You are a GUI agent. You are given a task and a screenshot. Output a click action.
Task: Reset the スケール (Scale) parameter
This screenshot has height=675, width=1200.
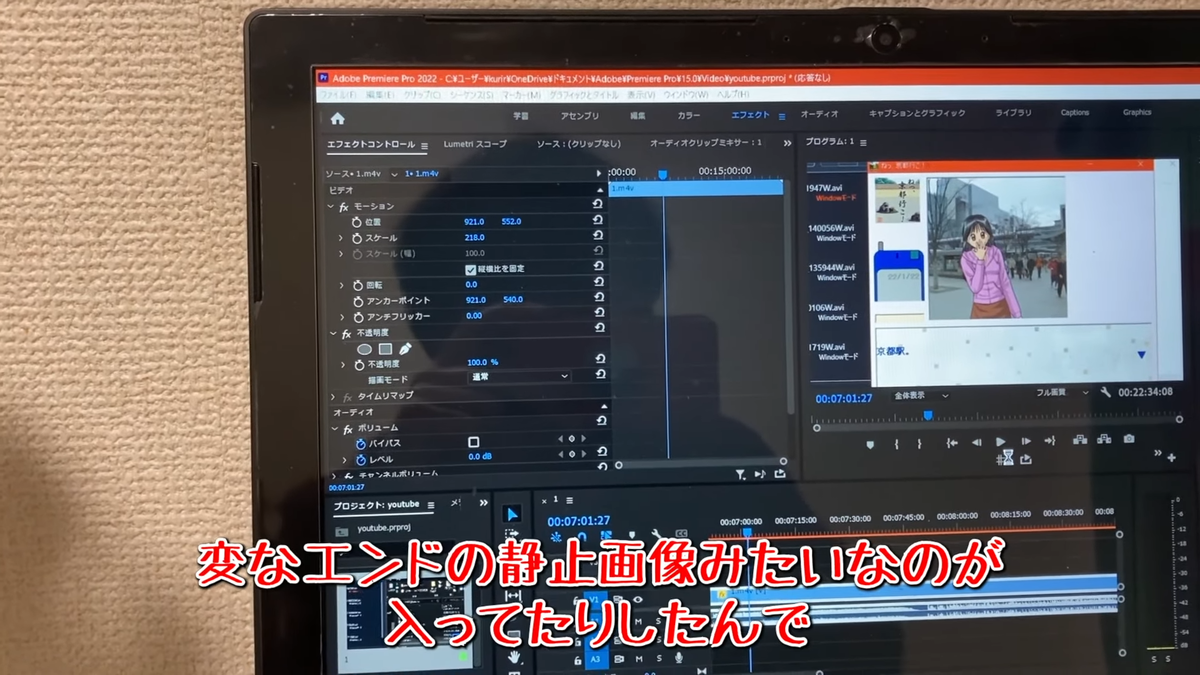pyautogui.click(x=598, y=237)
